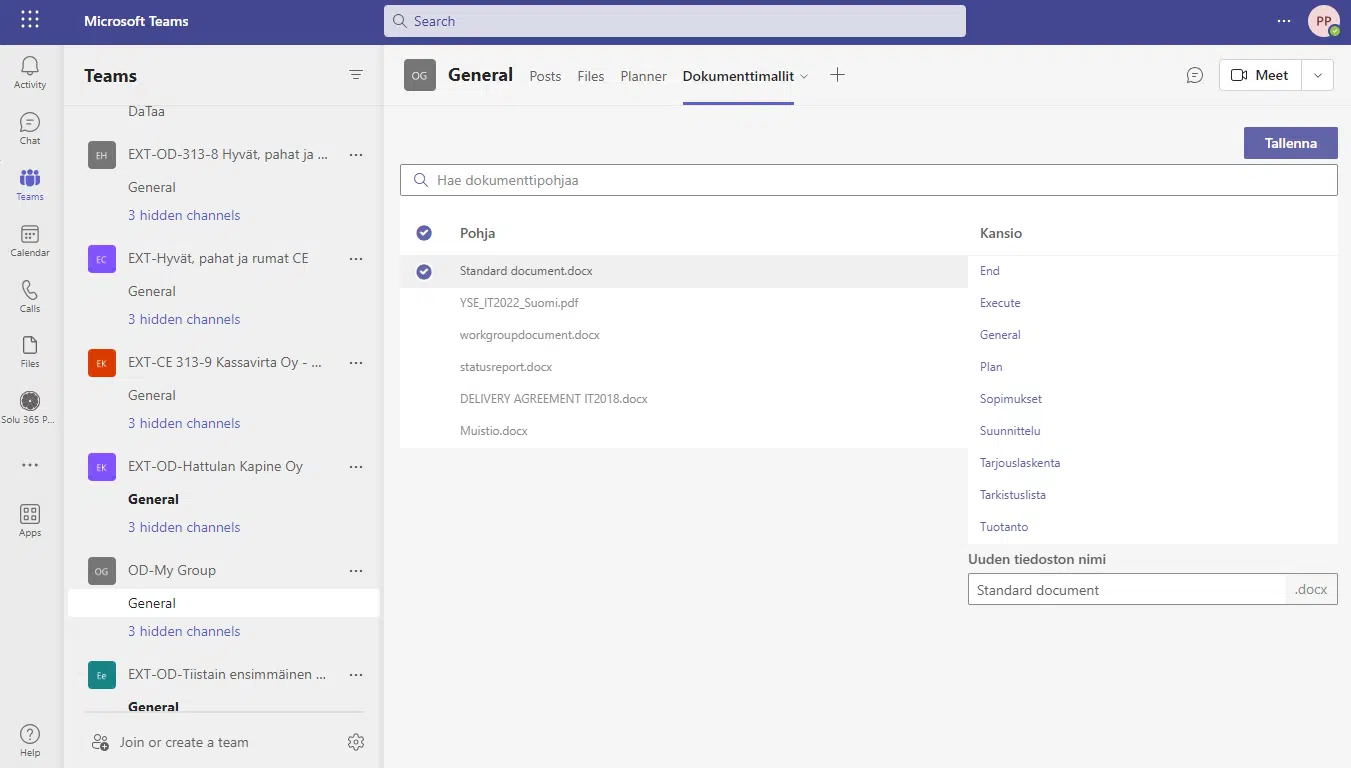The height and width of the screenshot is (768, 1351).
Task: Select the Teams icon in the rail
Action: coord(30,184)
